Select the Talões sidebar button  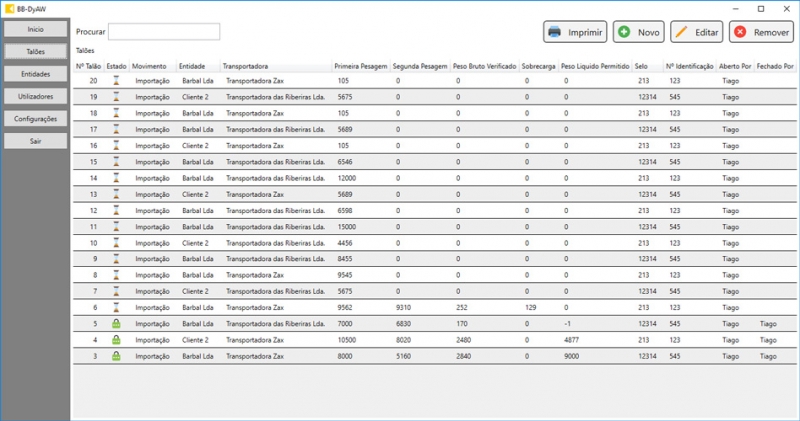[x=35, y=51]
